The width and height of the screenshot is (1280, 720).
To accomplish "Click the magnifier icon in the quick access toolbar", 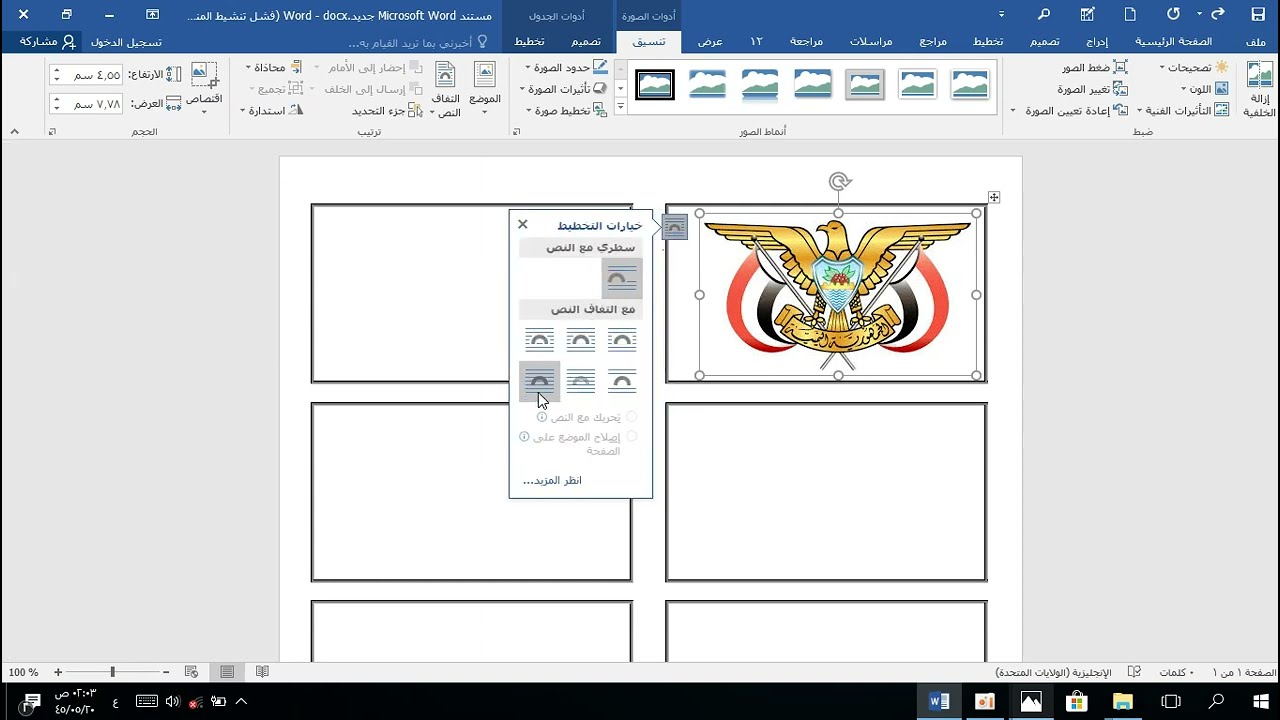I will click(1044, 14).
